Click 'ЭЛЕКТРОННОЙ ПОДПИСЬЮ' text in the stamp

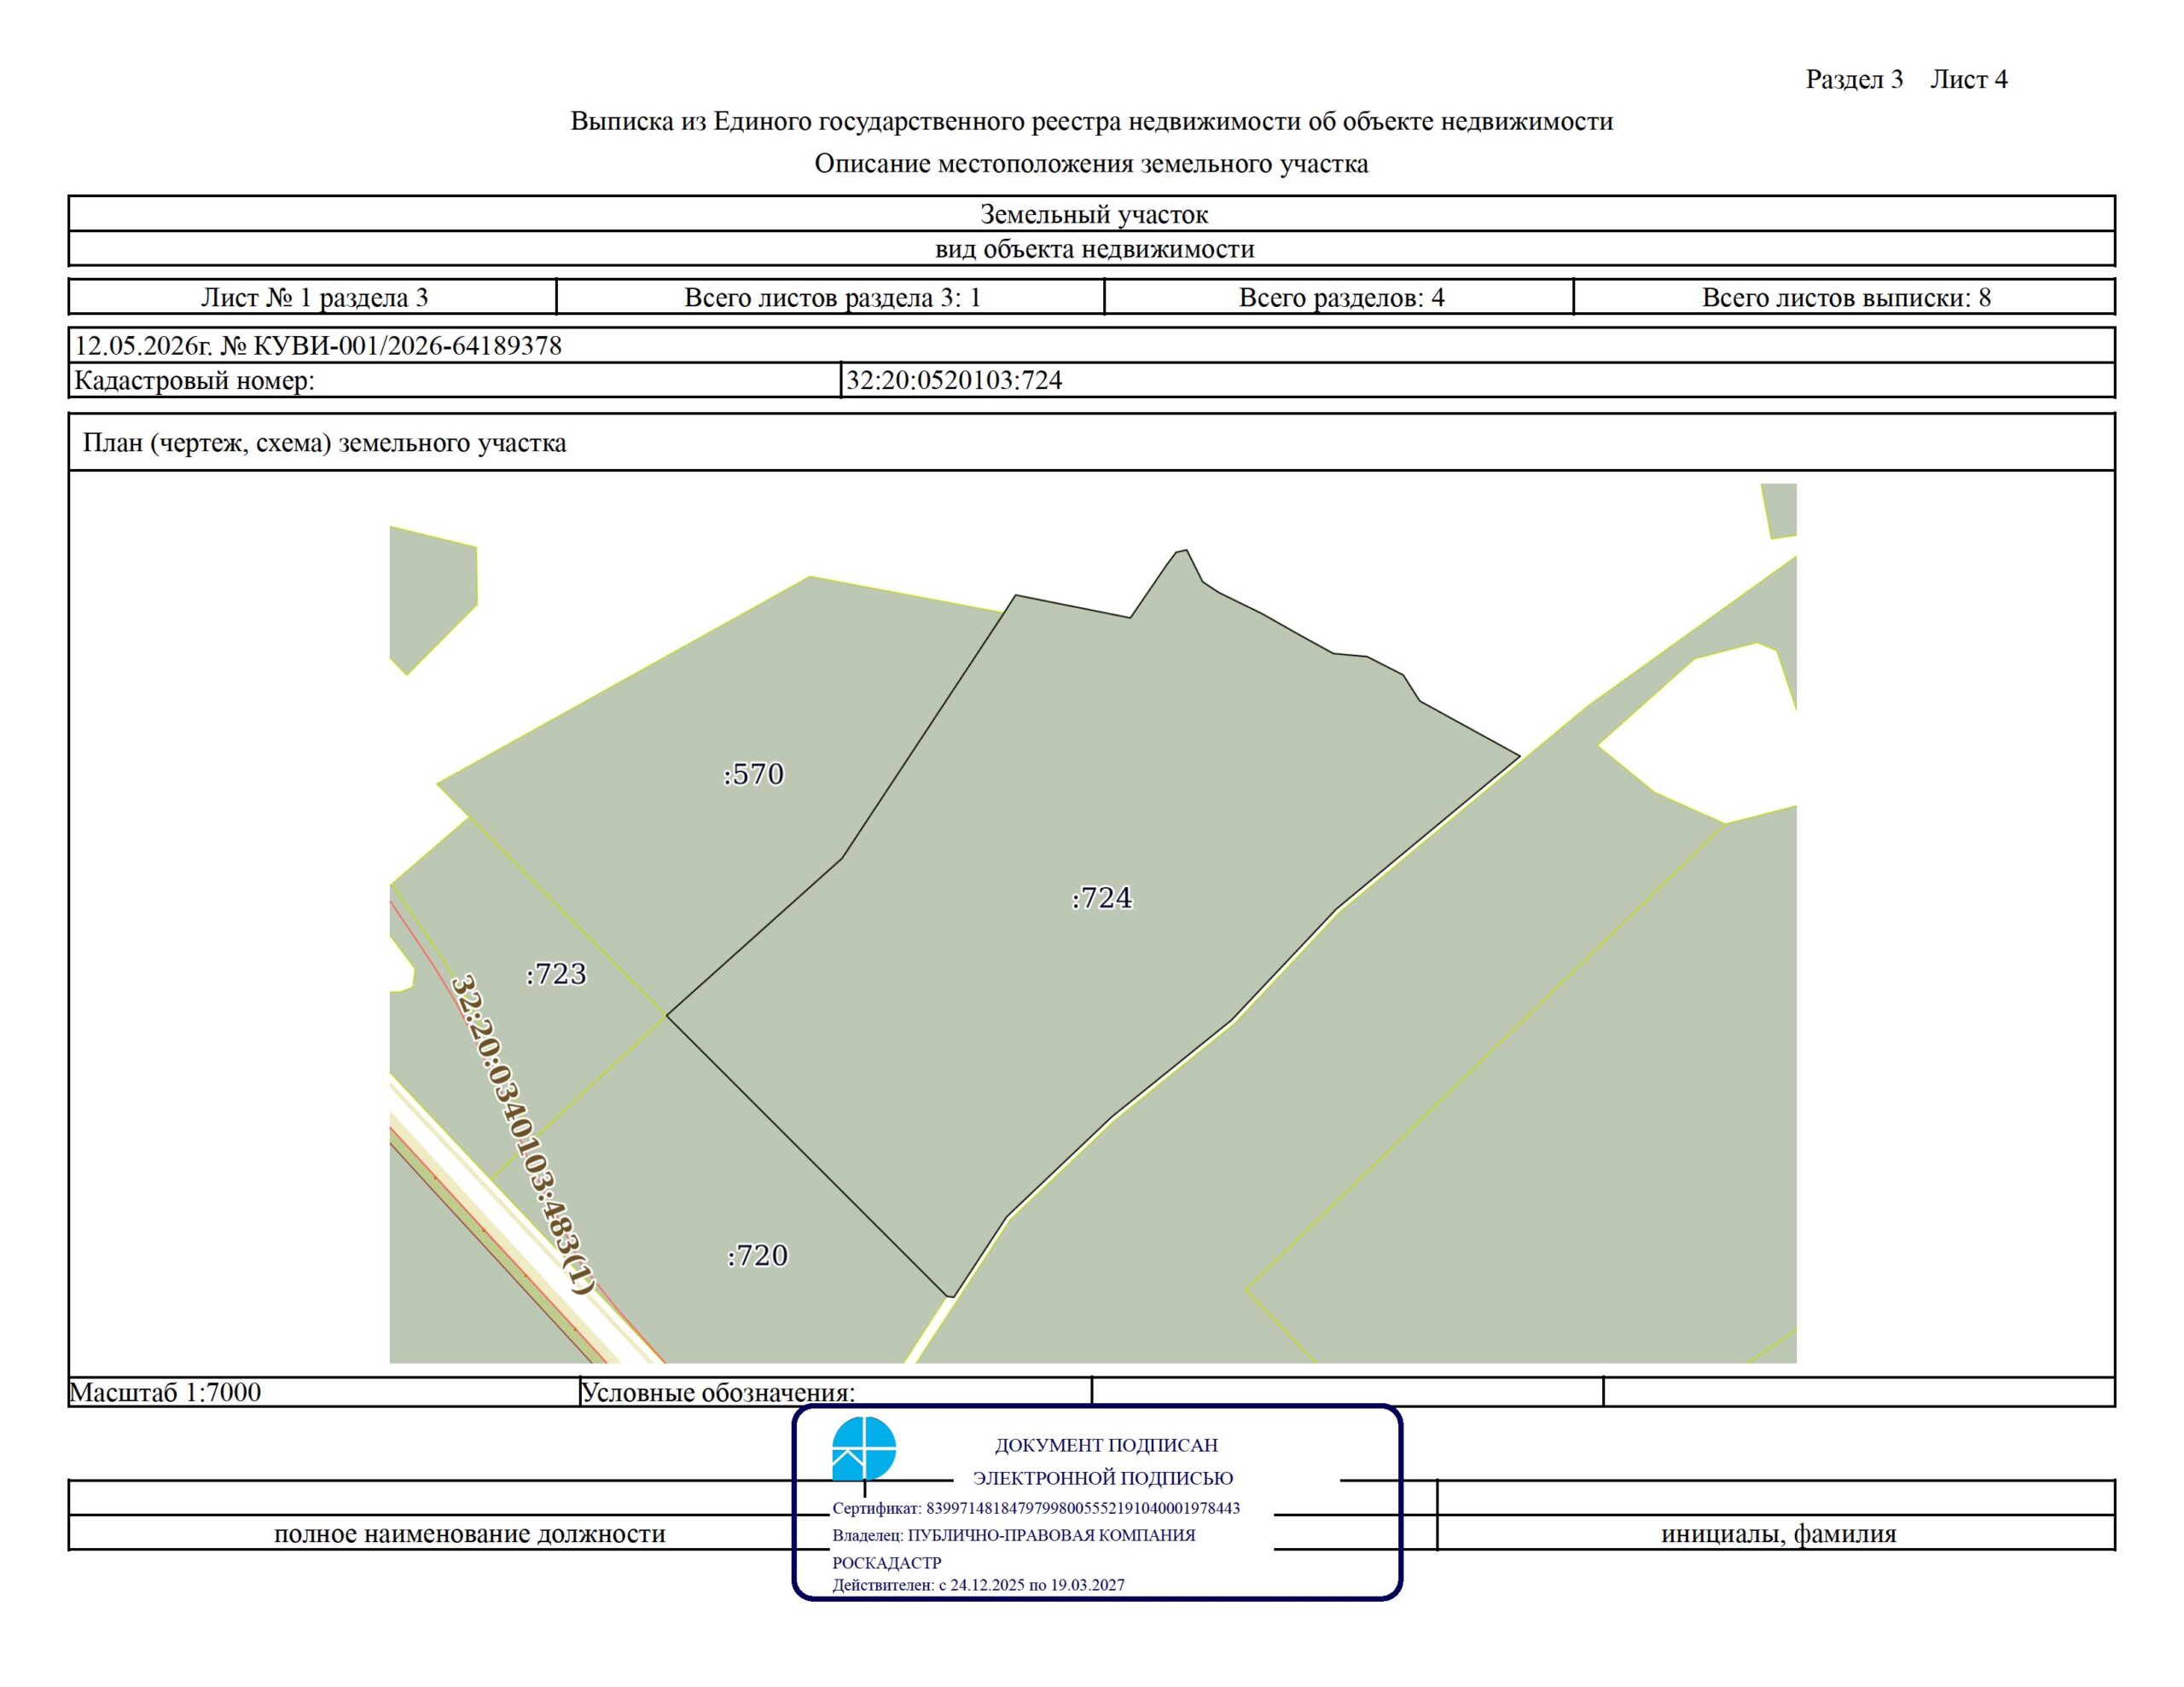(x=1103, y=1478)
